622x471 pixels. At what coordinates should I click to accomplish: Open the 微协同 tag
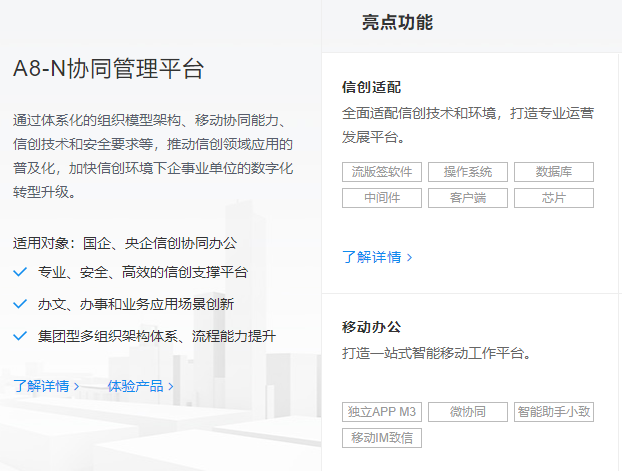click(x=467, y=412)
